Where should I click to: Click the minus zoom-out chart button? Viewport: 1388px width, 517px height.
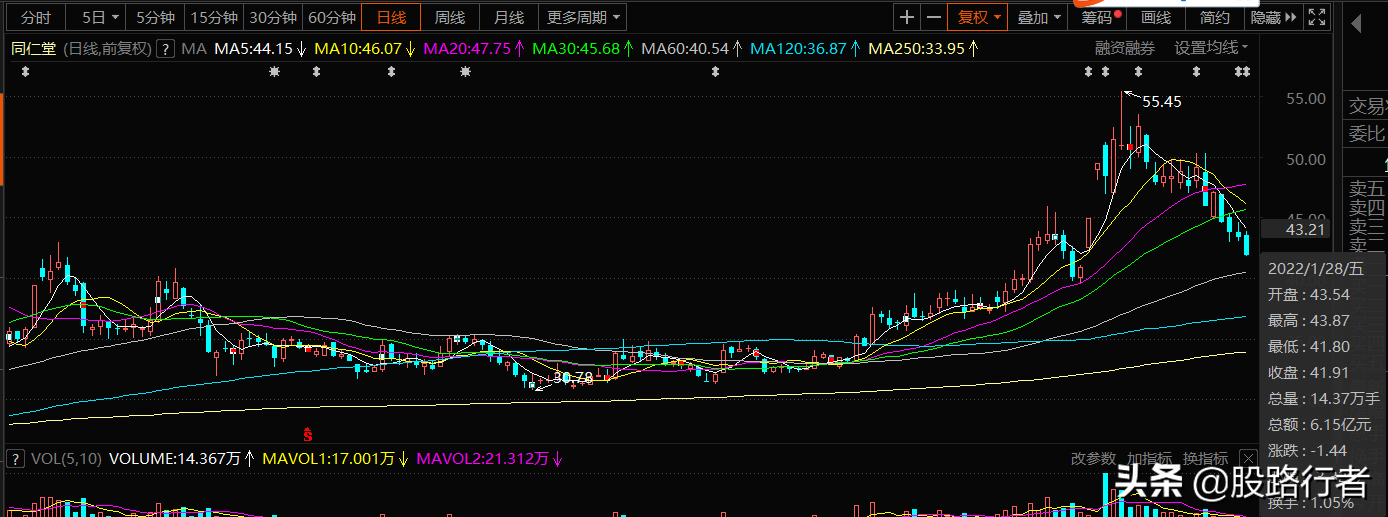933,17
